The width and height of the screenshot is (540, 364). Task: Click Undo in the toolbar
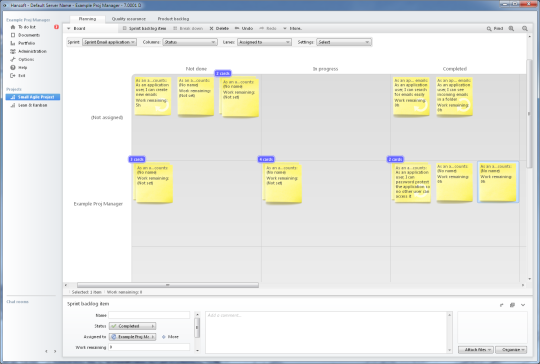pos(244,29)
